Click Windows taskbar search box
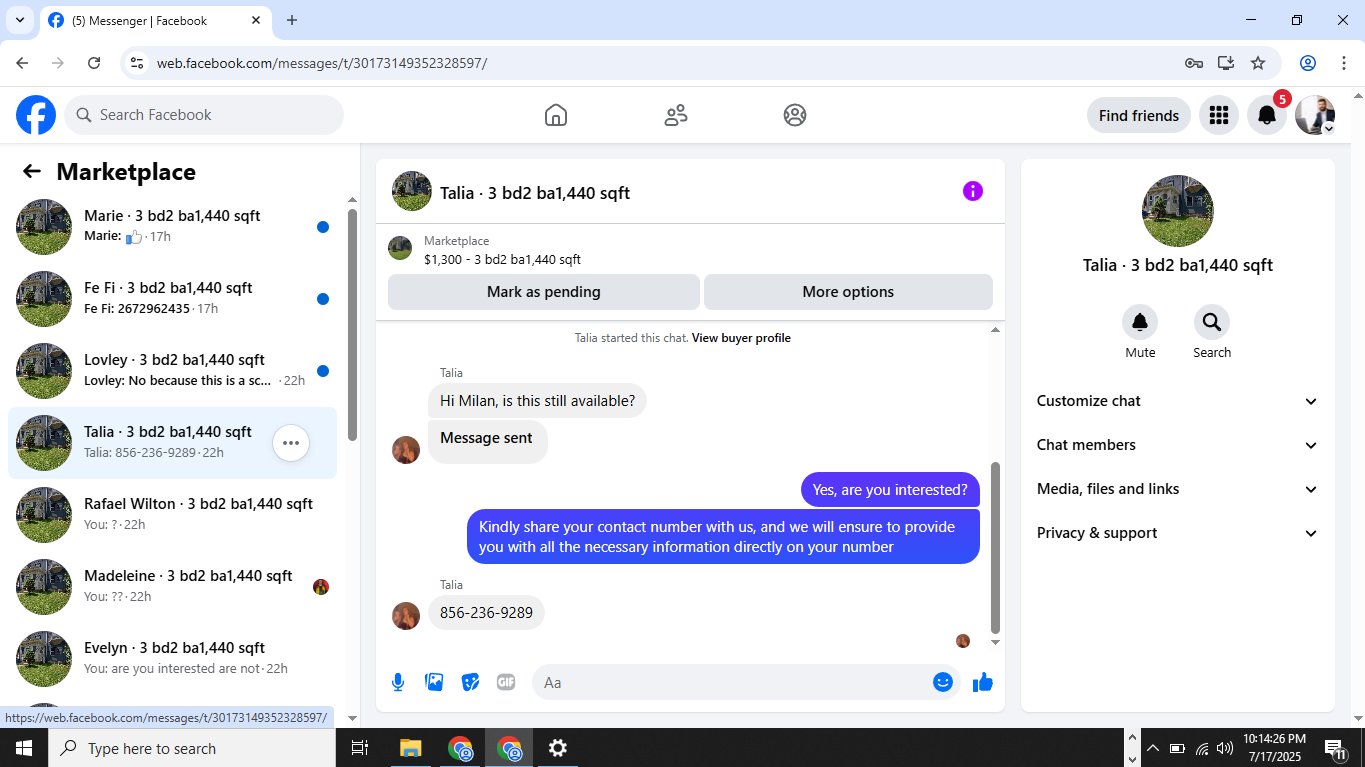Viewport: 1365px width, 767px height. coord(192,748)
